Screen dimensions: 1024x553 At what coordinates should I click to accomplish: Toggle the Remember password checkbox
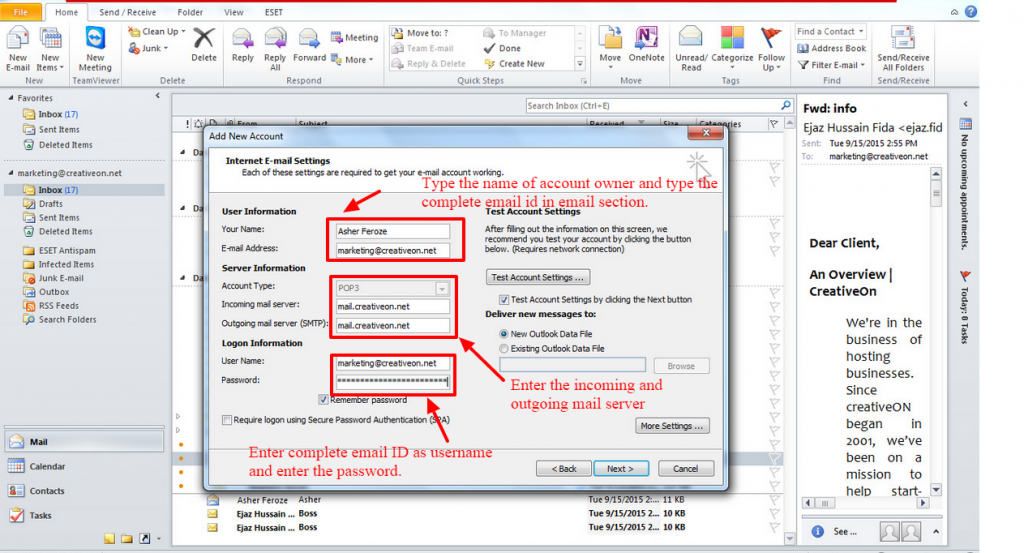pyautogui.click(x=323, y=400)
